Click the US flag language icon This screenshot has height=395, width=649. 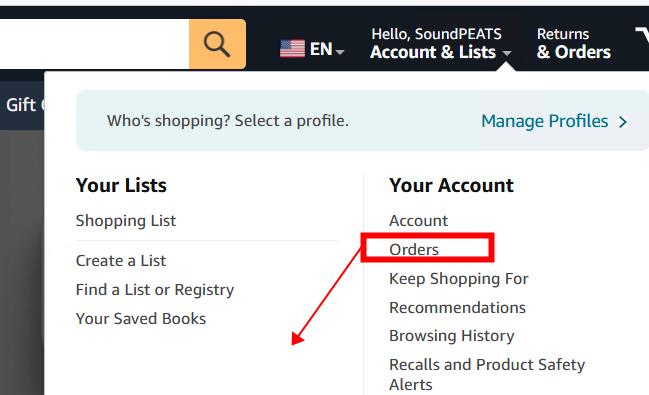pos(292,49)
